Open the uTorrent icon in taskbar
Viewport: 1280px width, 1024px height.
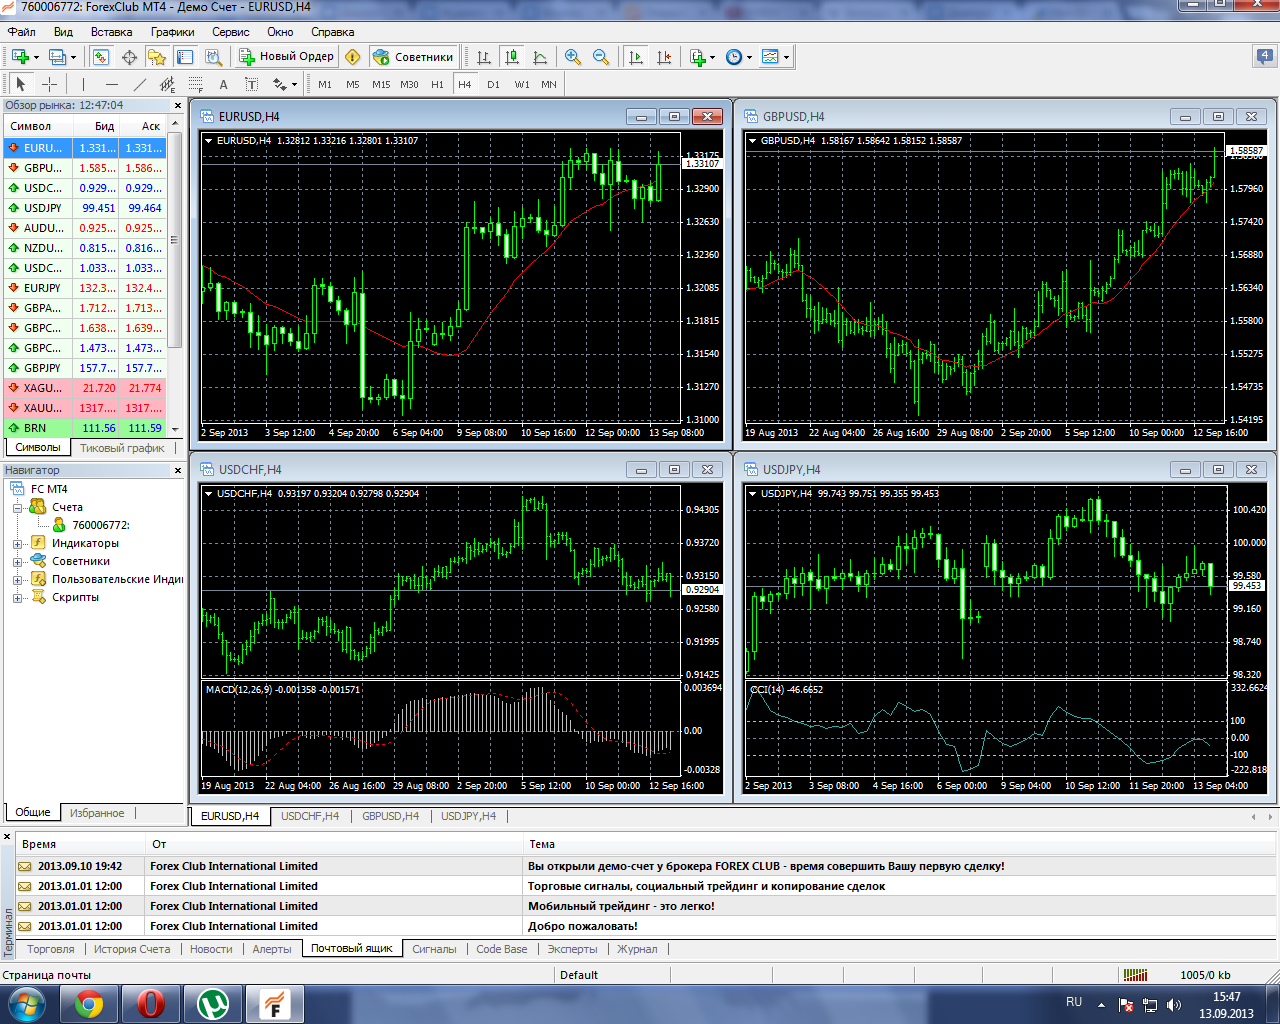(212, 1003)
